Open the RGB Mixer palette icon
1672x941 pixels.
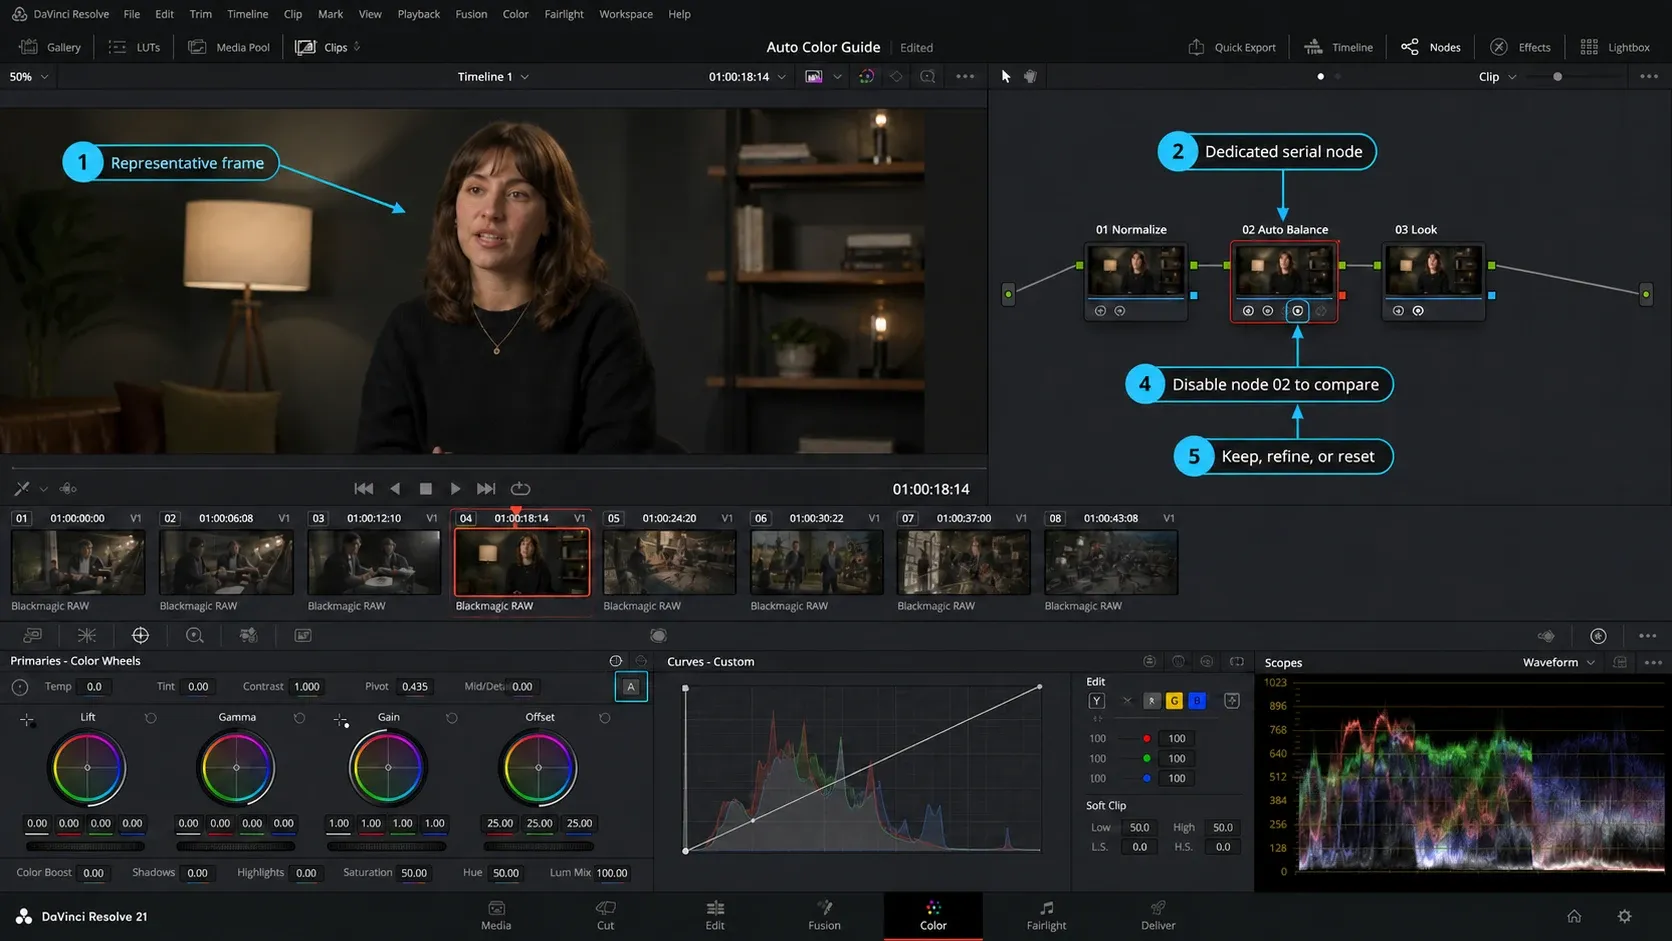pos(249,635)
